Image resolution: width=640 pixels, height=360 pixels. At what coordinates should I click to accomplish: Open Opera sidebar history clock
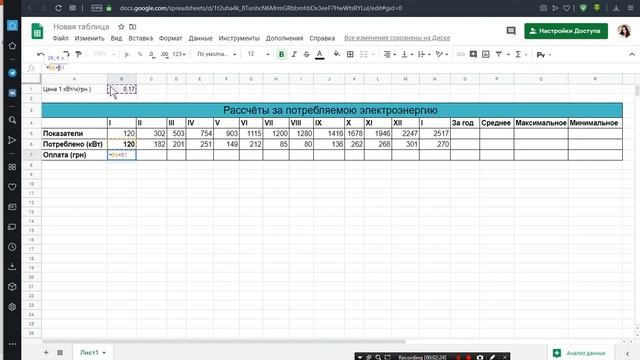tap(12, 247)
